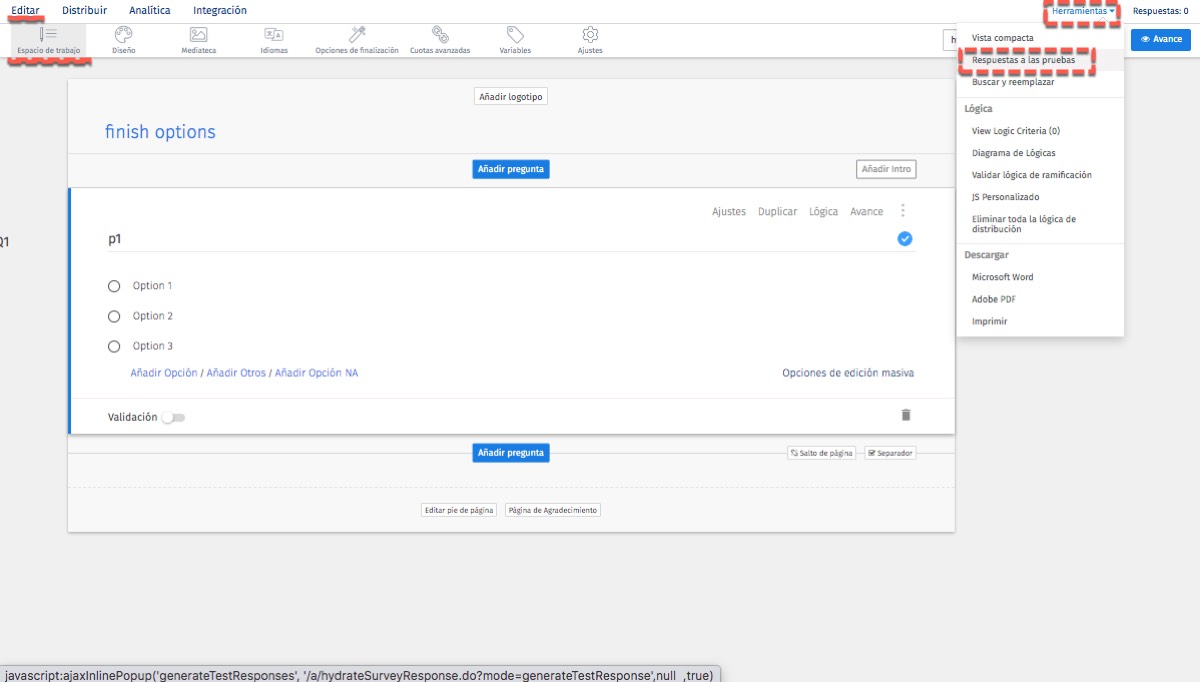
Task: Open the Variables tag icon
Action: 515,35
